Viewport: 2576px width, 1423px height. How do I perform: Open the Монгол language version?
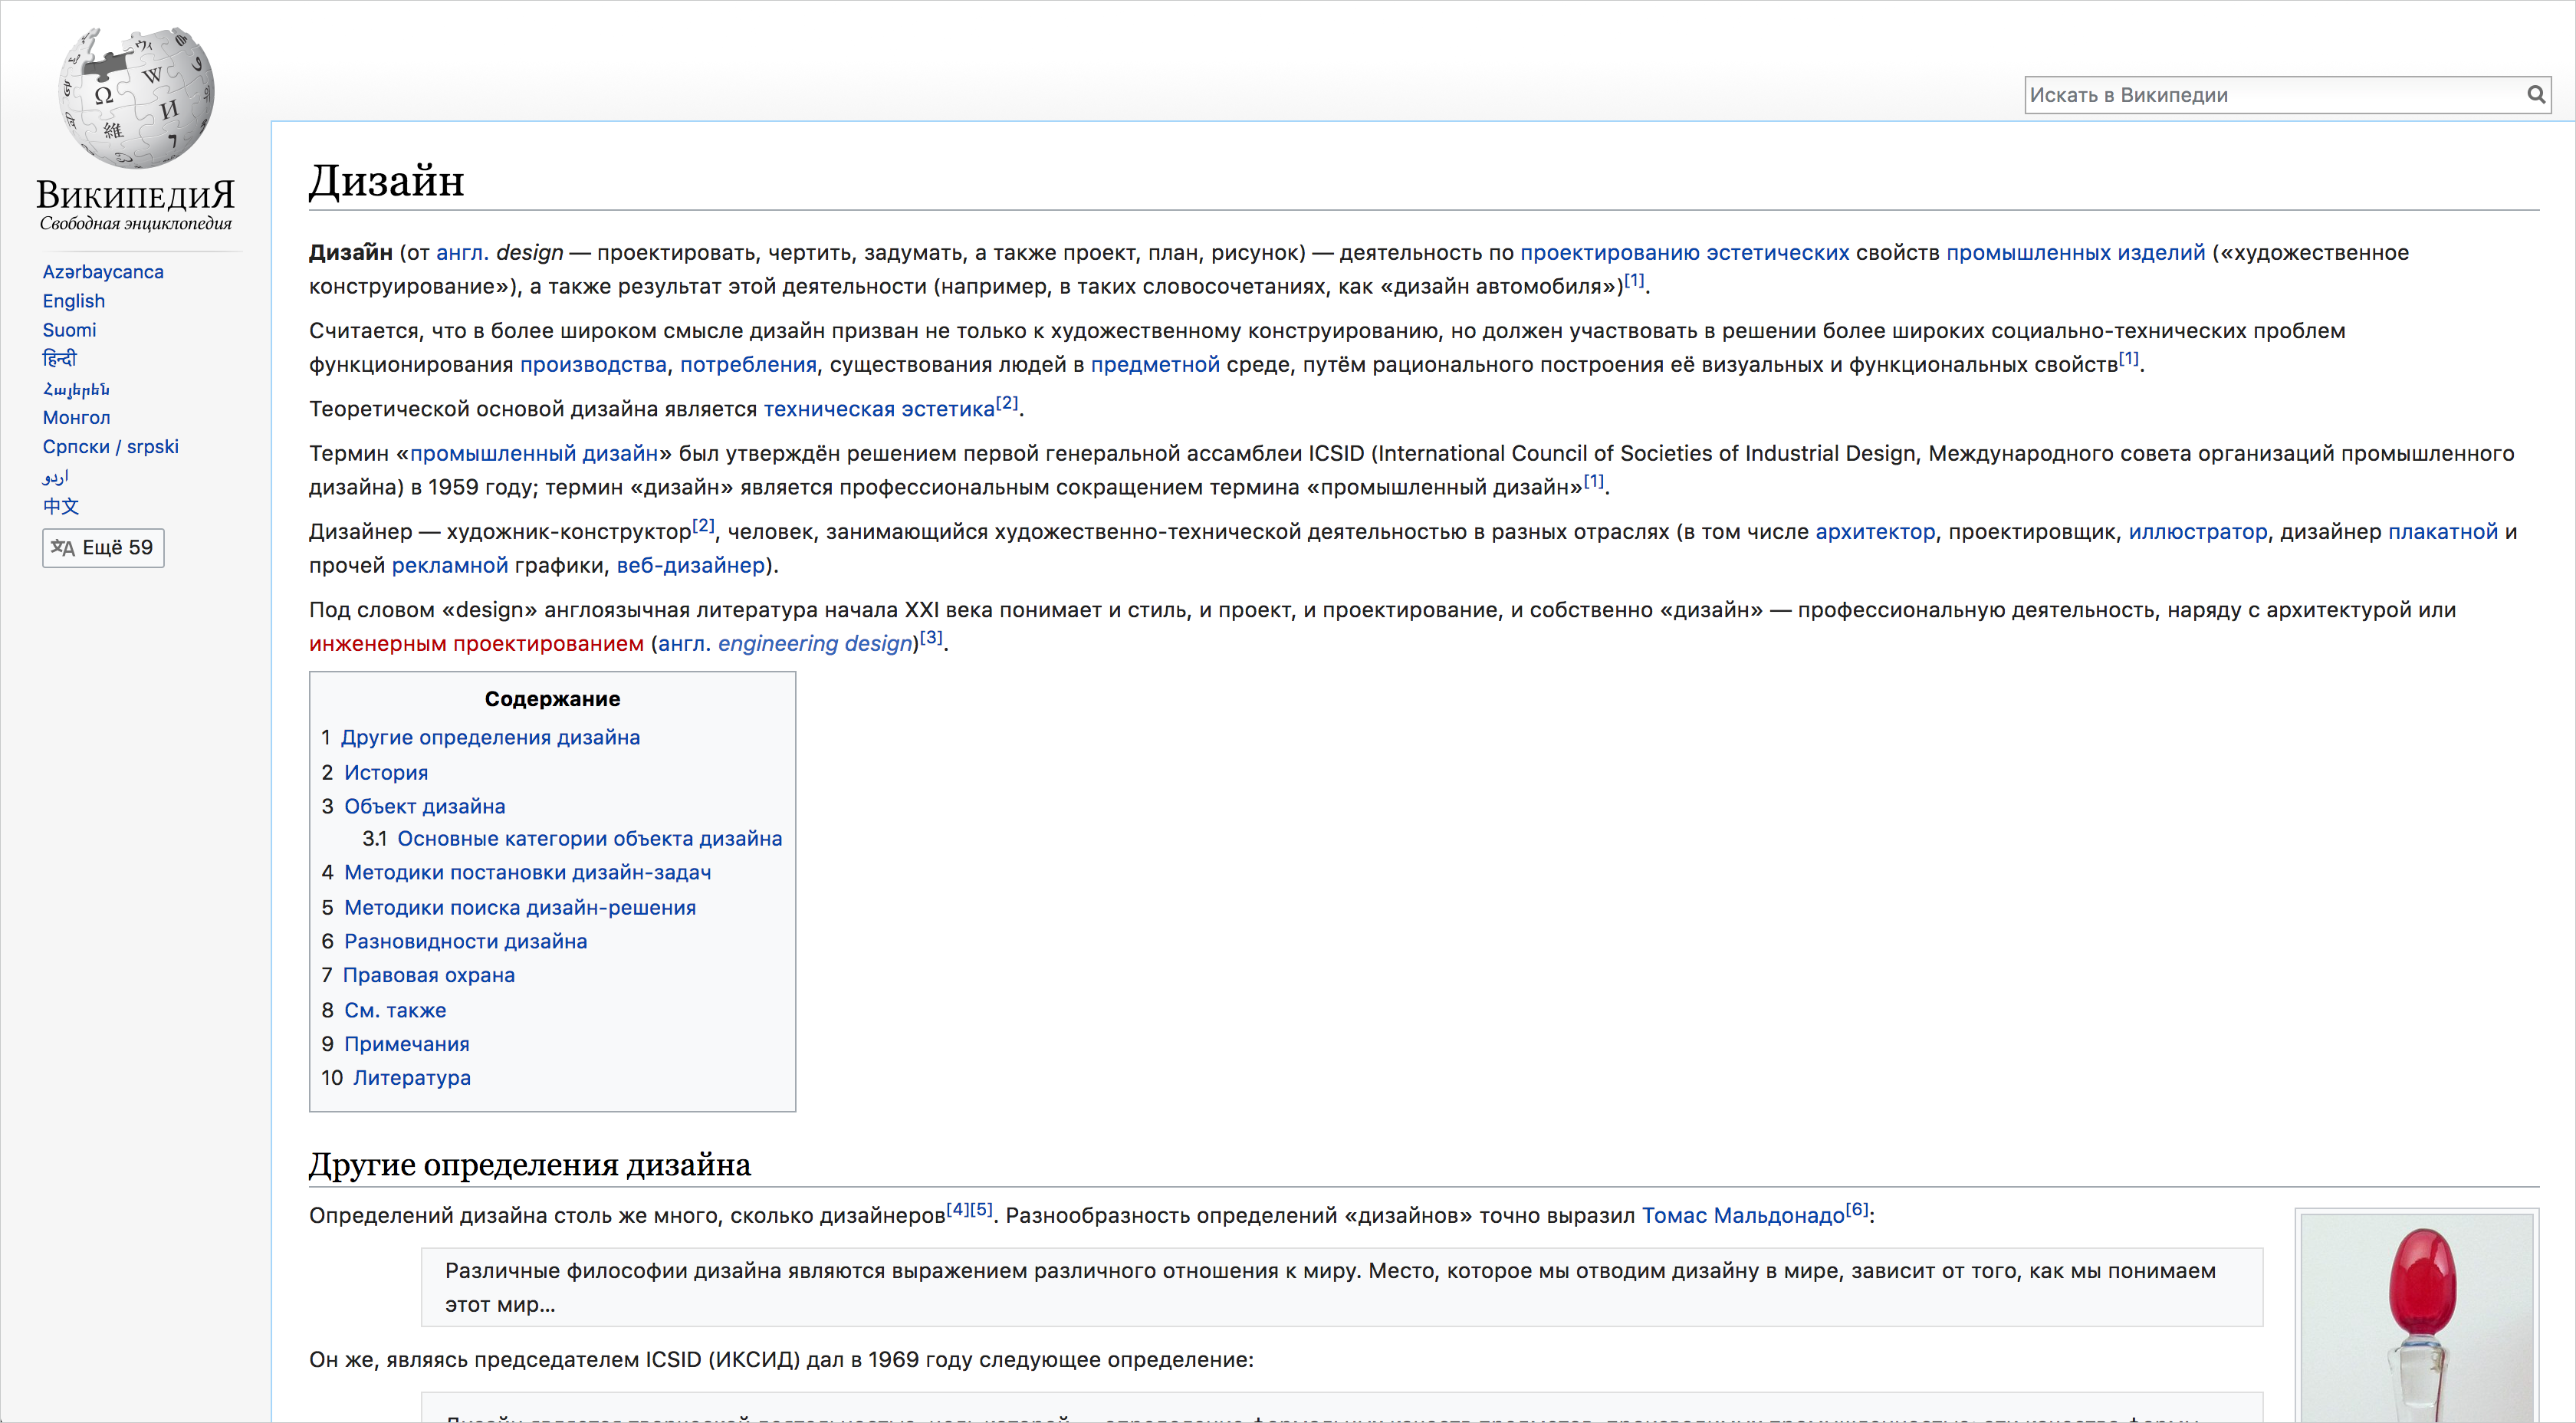tap(76, 418)
